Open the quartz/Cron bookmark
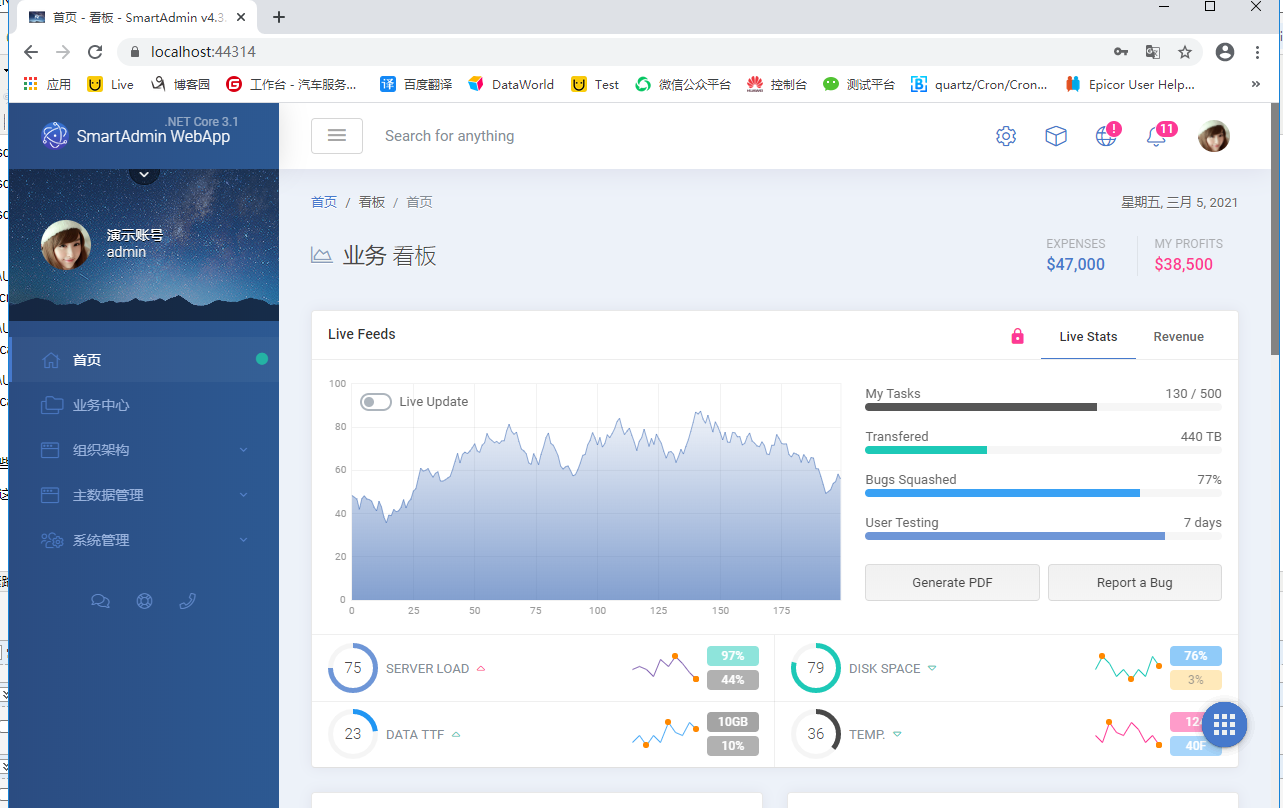Screen dimensions: 1283x808 click(x=979, y=84)
